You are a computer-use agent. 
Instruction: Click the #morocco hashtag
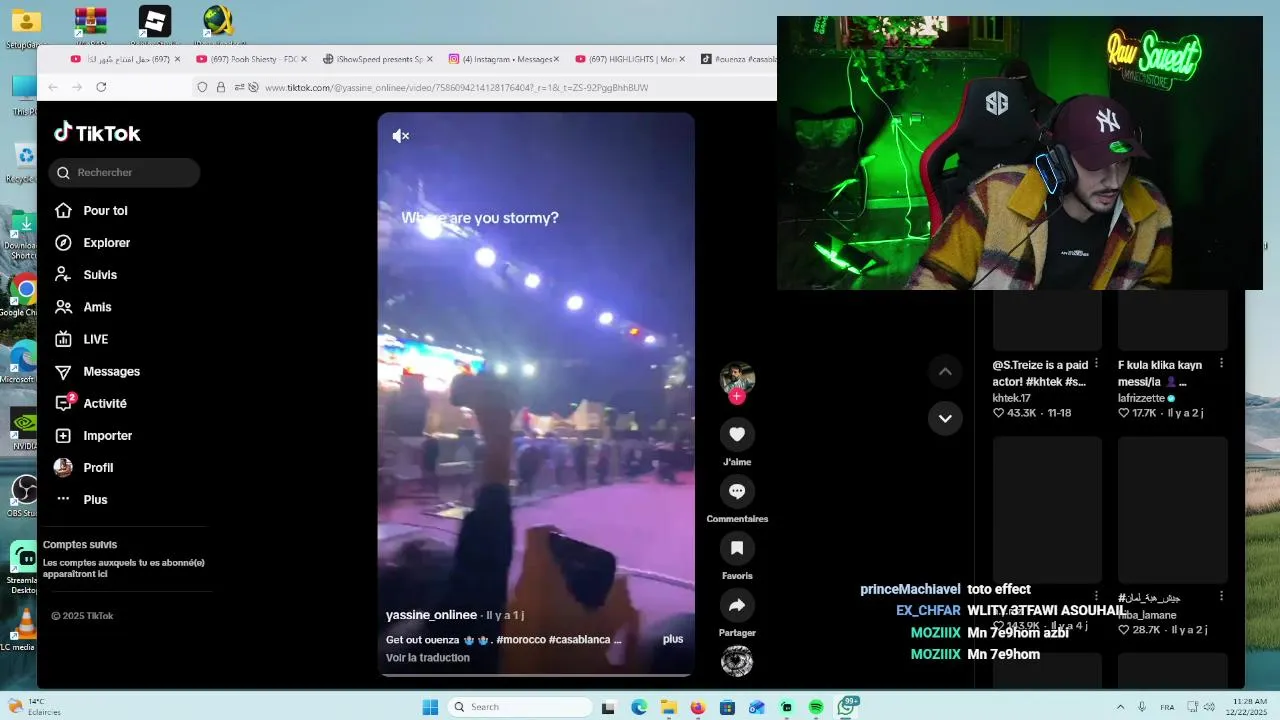point(520,640)
